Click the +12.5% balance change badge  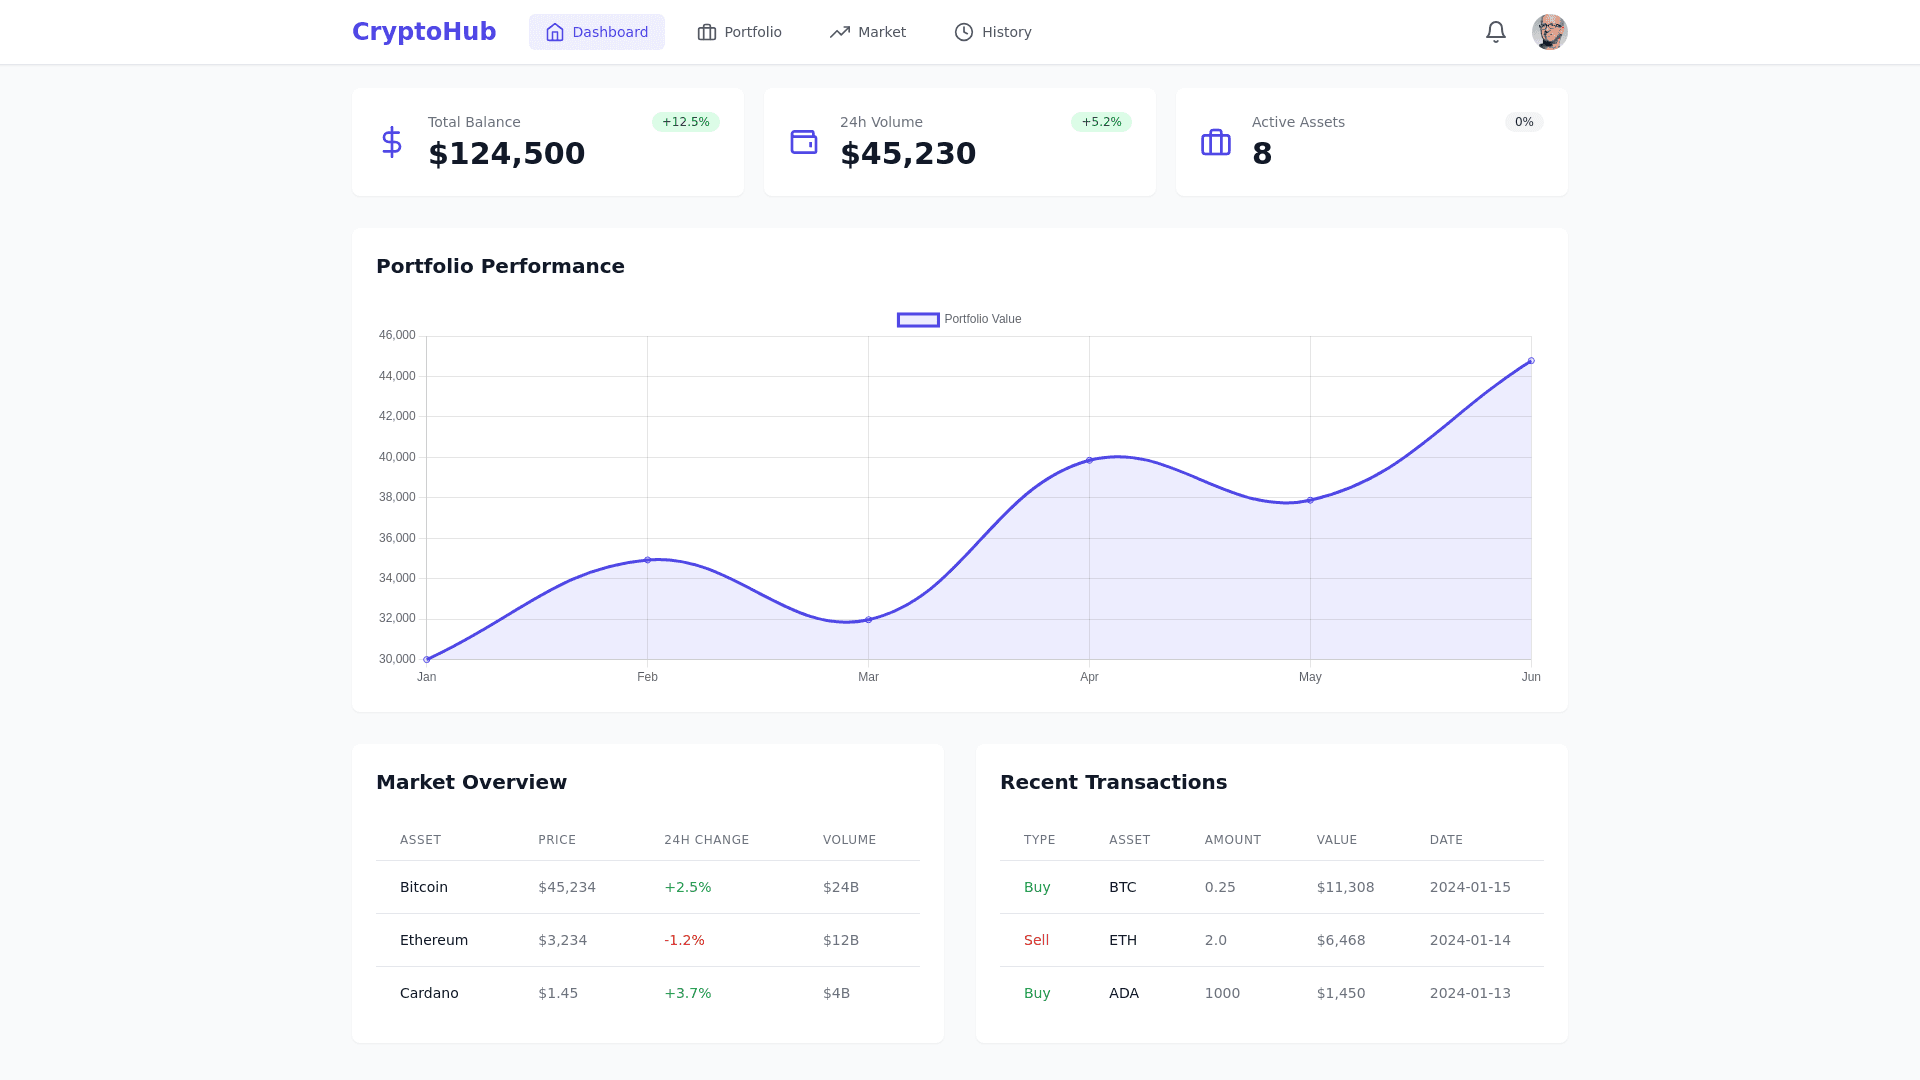[686, 122]
